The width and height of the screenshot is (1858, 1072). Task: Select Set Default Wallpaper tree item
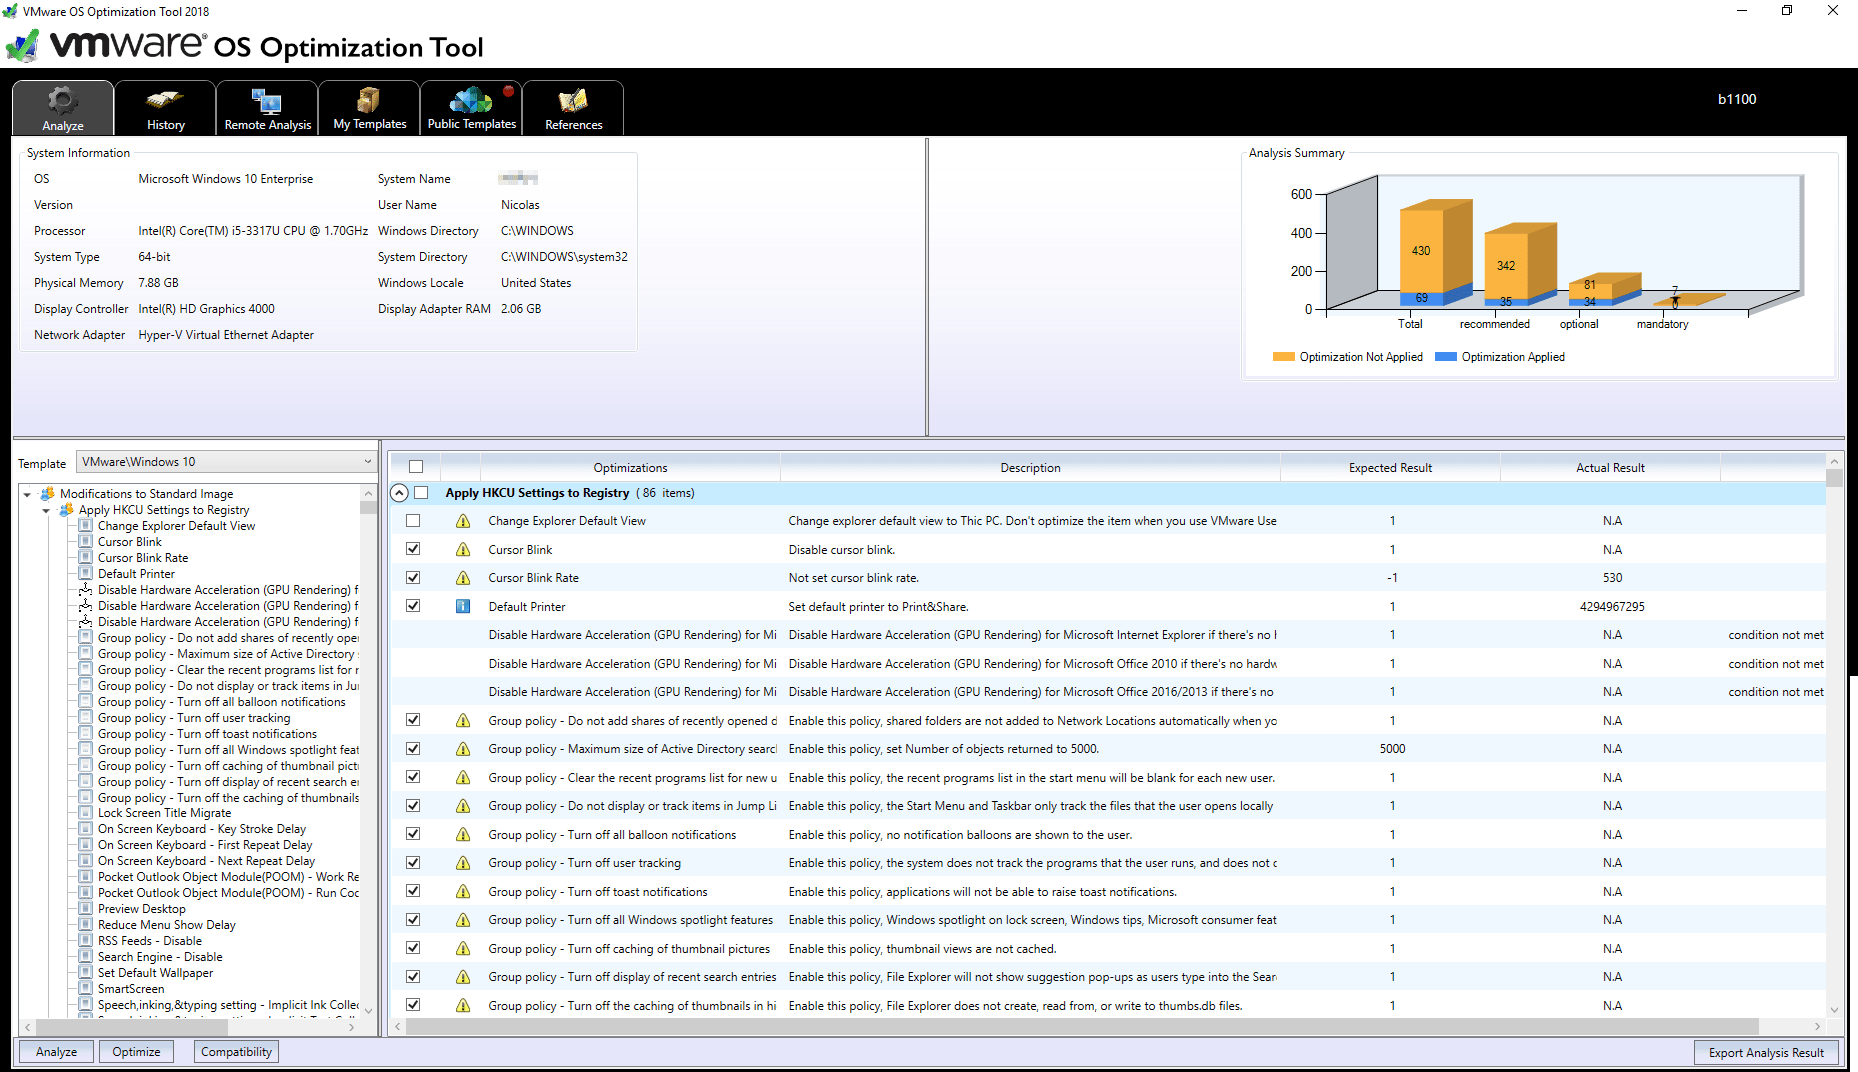[155, 973]
